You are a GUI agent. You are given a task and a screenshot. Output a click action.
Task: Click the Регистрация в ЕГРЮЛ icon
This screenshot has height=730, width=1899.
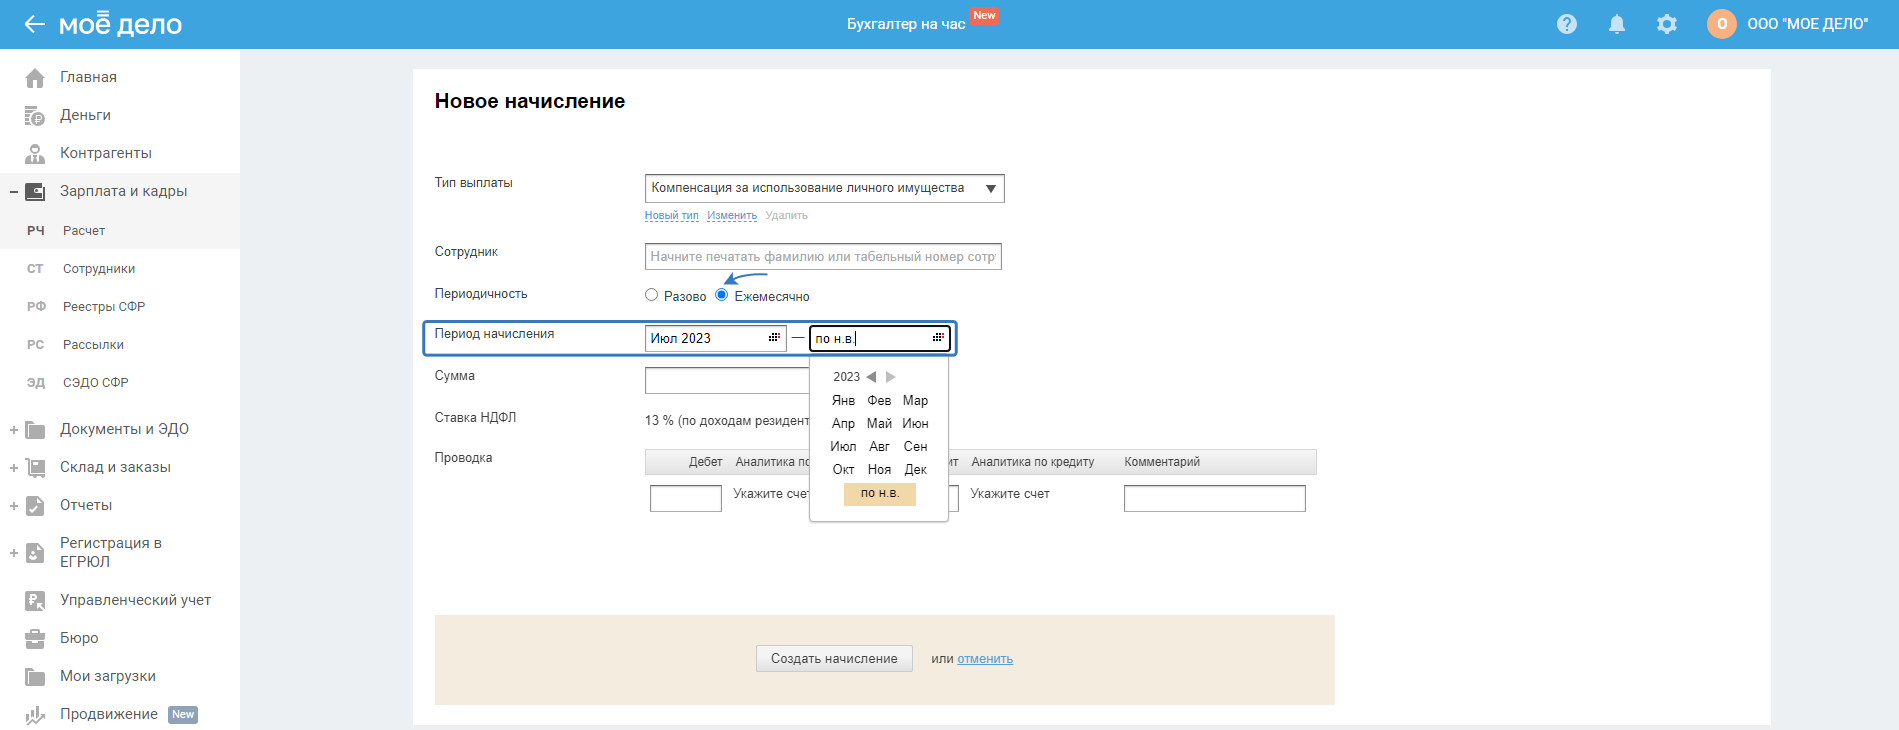35,553
